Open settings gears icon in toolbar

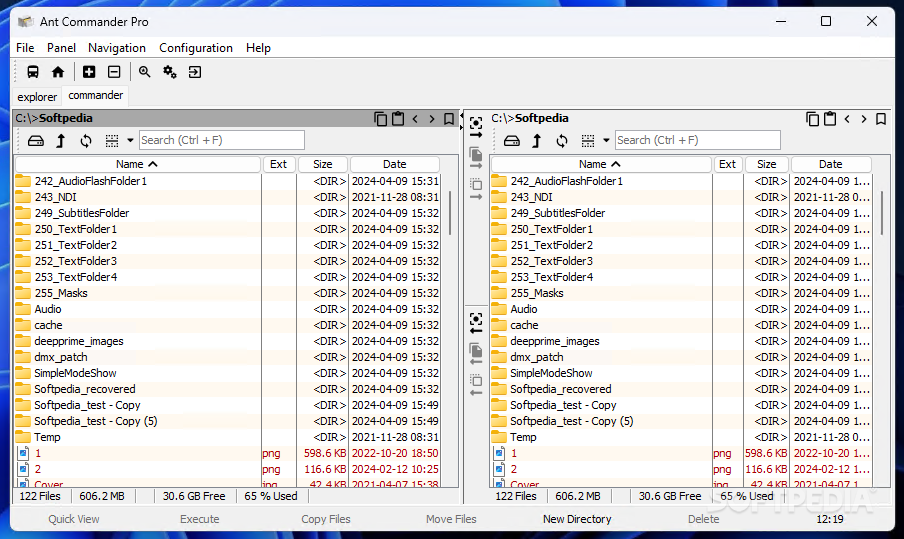[170, 72]
